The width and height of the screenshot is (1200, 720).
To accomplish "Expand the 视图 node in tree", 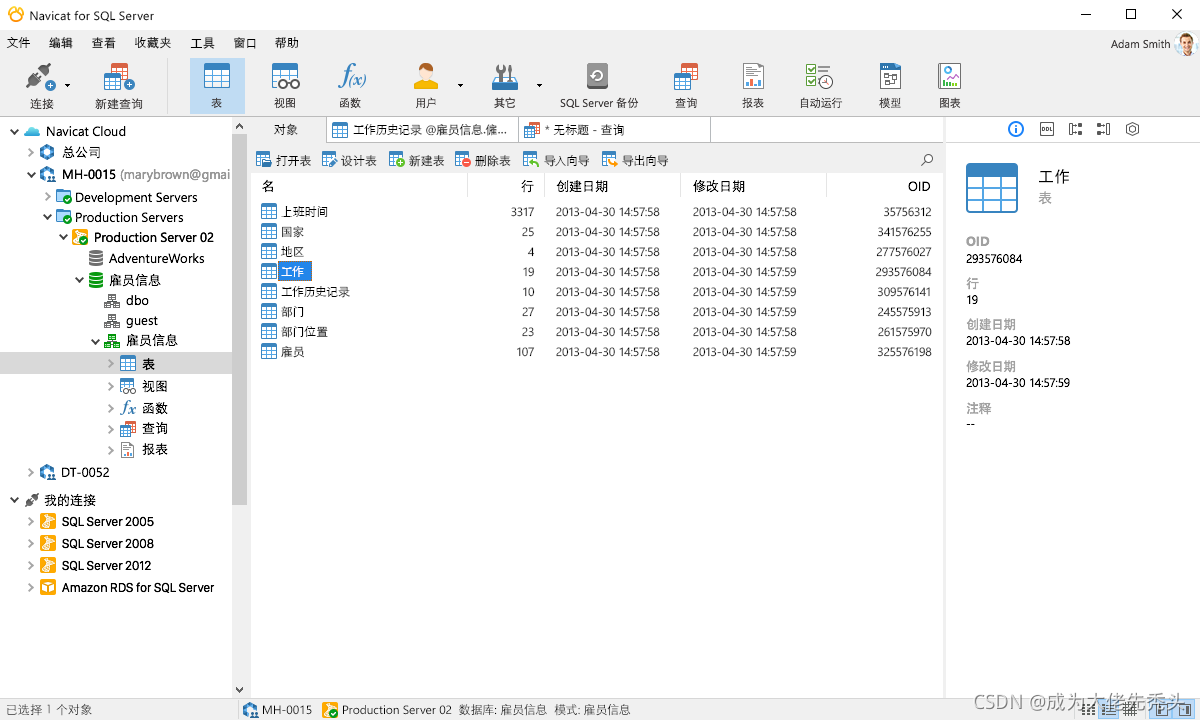I will point(111,386).
